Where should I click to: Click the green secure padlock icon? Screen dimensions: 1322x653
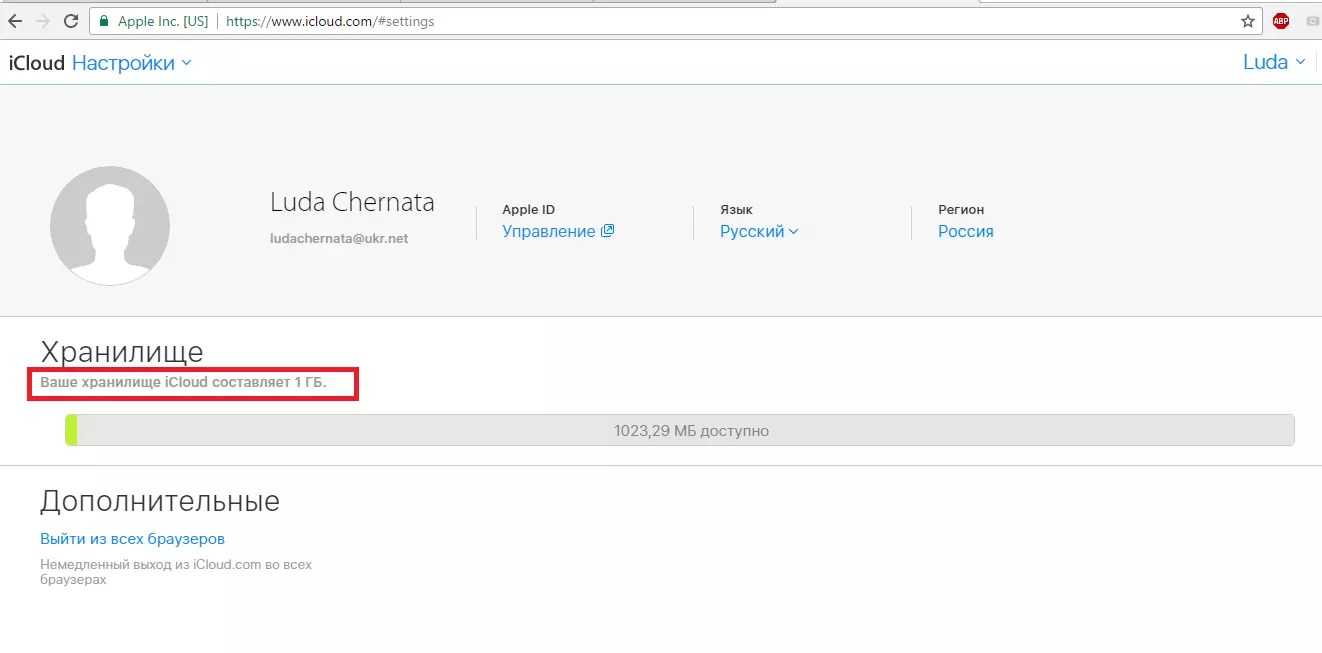[x=103, y=21]
